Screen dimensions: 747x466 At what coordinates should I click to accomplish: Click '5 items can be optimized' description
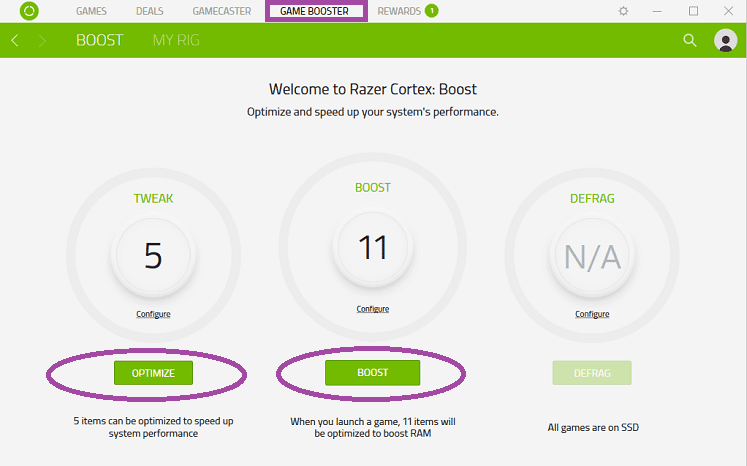(153, 427)
